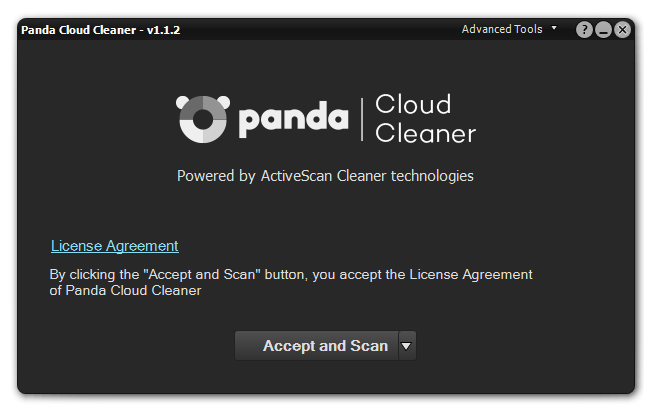Close the Panda Cloud Cleaner window
The width and height of the screenshot is (662, 417).
tap(622, 30)
